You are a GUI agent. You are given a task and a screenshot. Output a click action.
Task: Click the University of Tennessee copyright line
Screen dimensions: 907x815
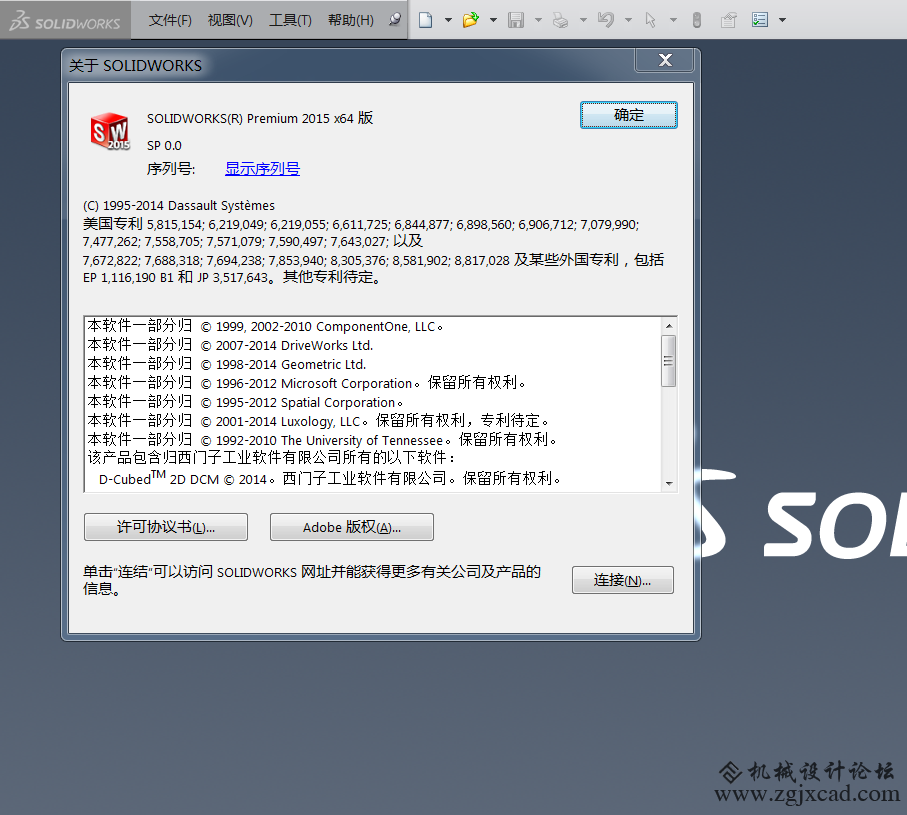(322, 440)
